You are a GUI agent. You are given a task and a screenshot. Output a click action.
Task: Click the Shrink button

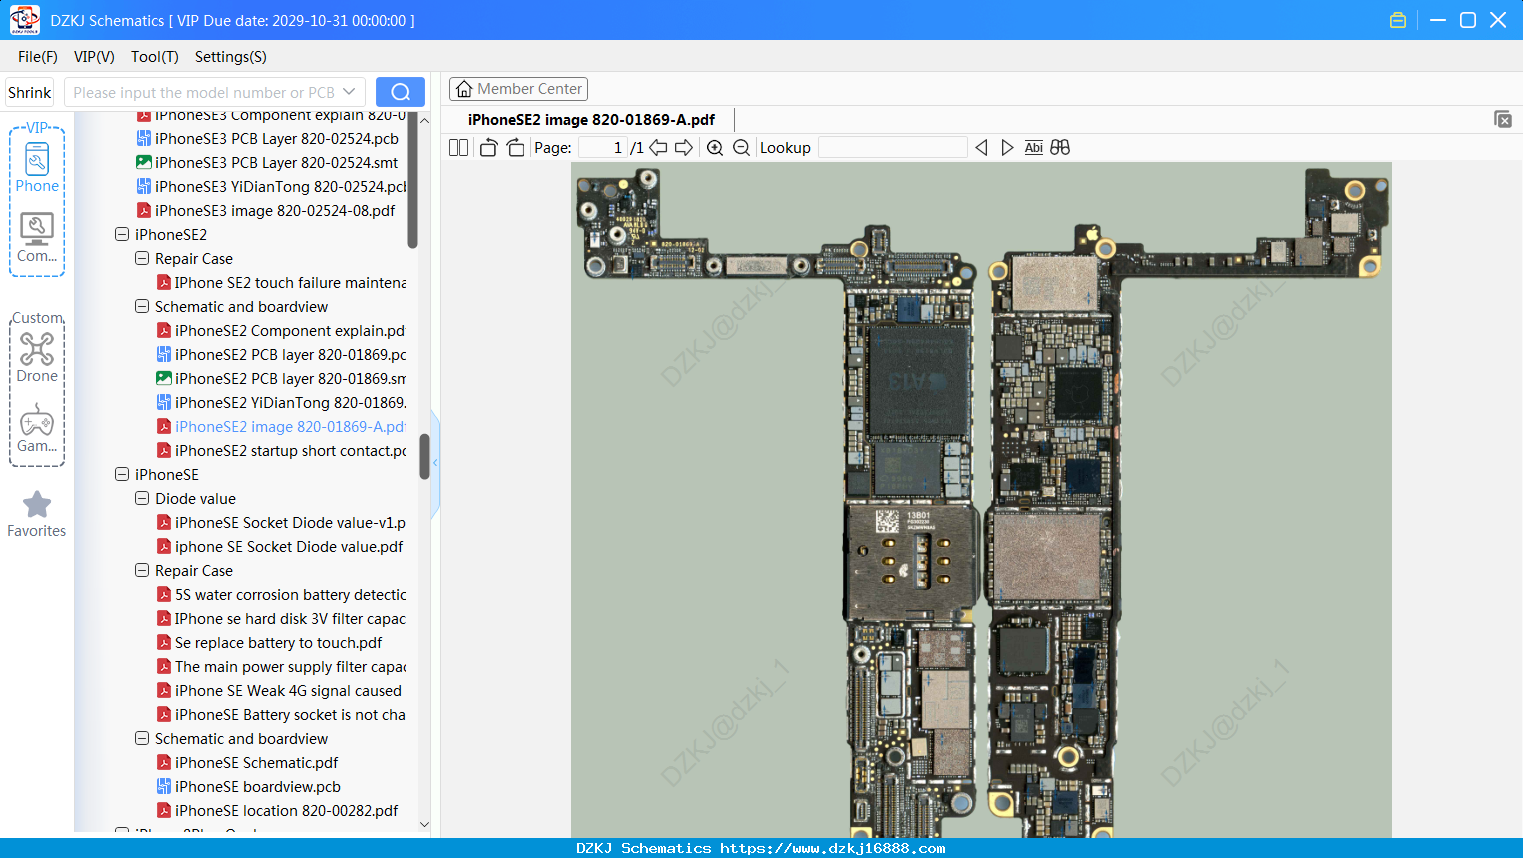pyautogui.click(x=29, y=92)
